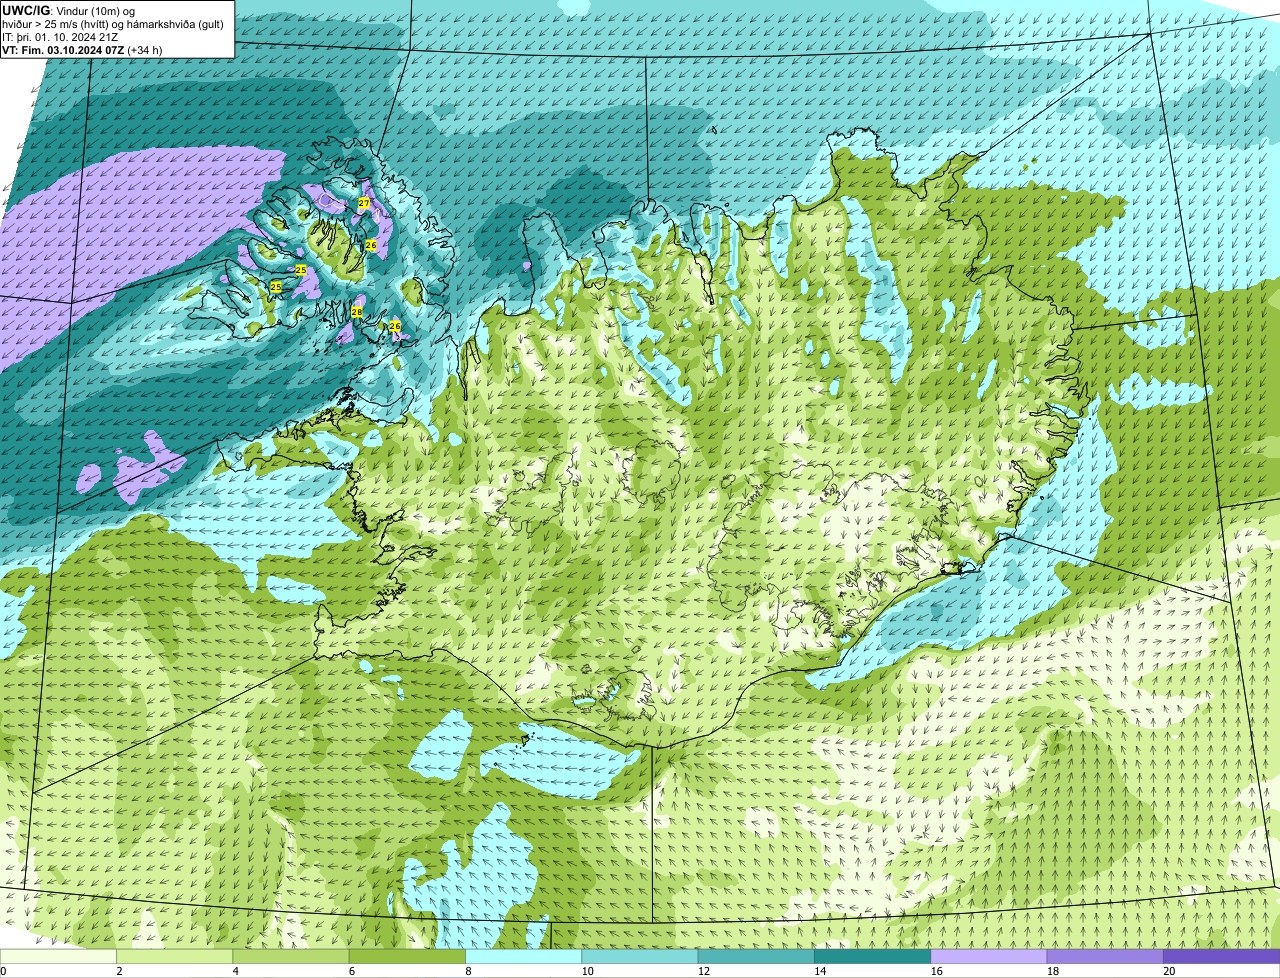This screenshot has height=978, width=1280.
Task: Select the 12–14 m/s teal legend swatch
Action: (x=756, y=956)
